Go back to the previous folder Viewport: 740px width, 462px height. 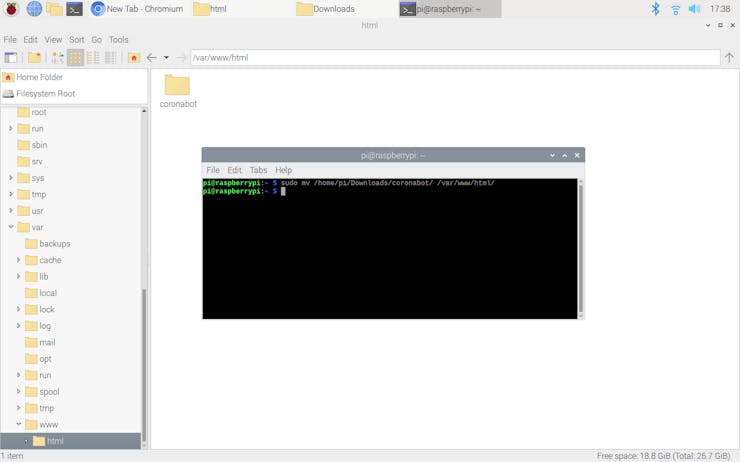[151, 58]
